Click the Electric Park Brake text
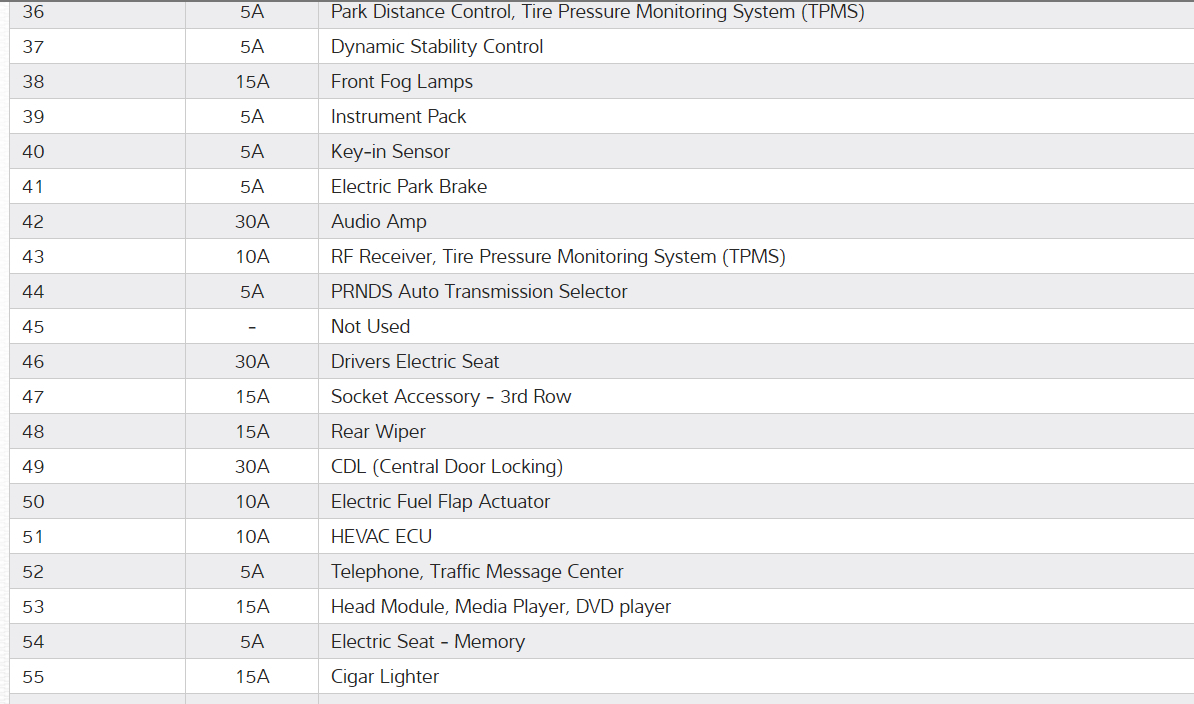The height and width of the screenshot is (704, 1194). pyautogui.click(x=409, y=187)
